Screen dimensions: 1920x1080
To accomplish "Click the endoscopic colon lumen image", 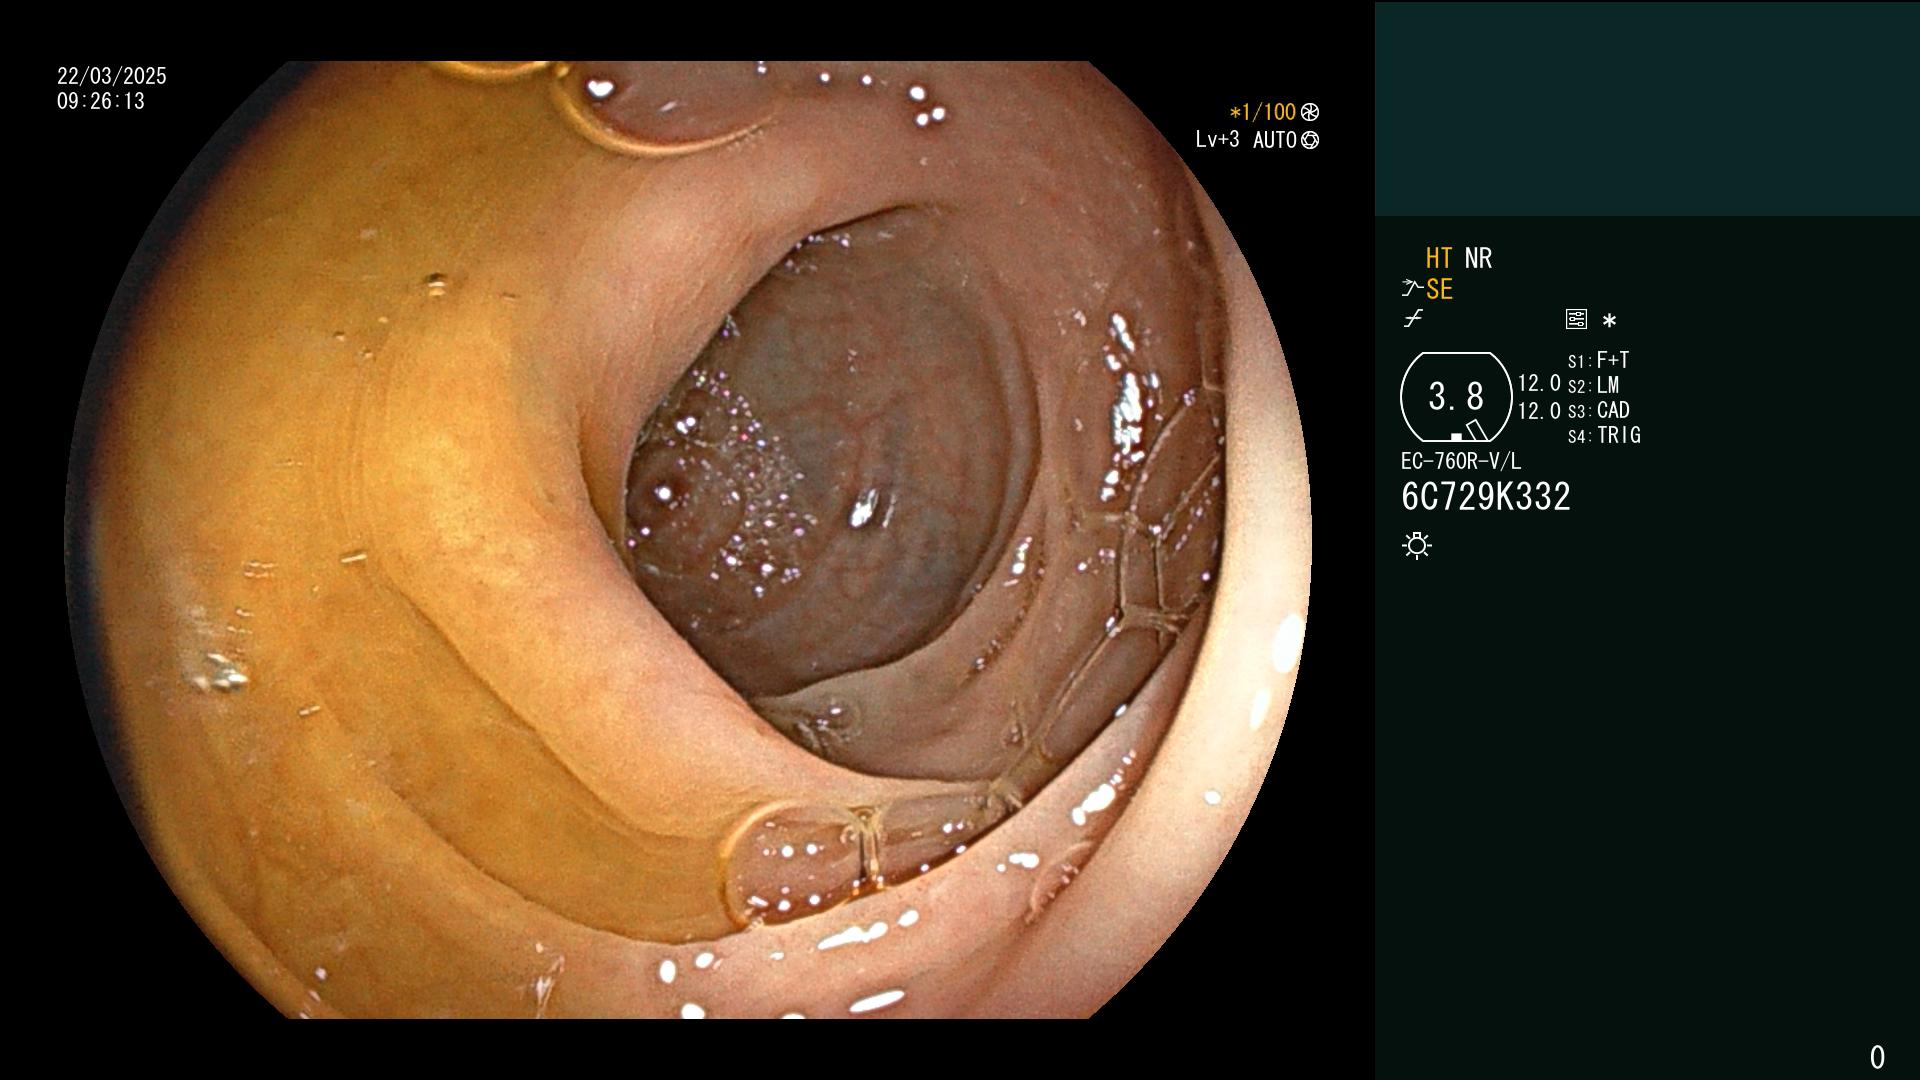I will 689,540.
